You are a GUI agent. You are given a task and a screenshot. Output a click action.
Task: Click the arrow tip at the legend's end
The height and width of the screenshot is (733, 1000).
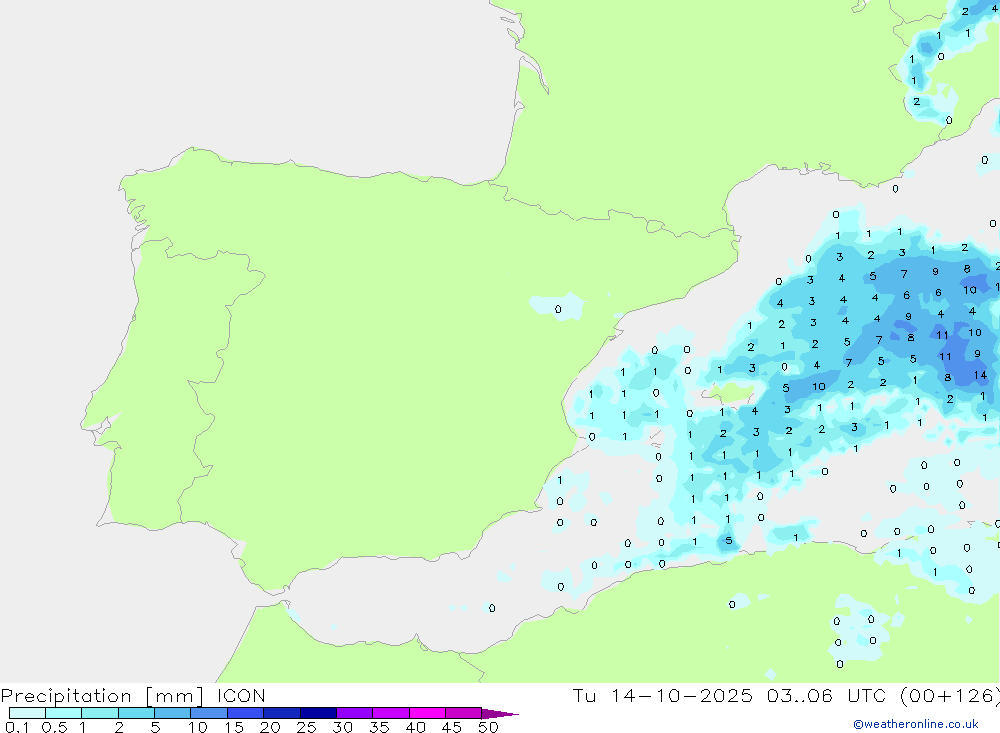coord(501,714)
